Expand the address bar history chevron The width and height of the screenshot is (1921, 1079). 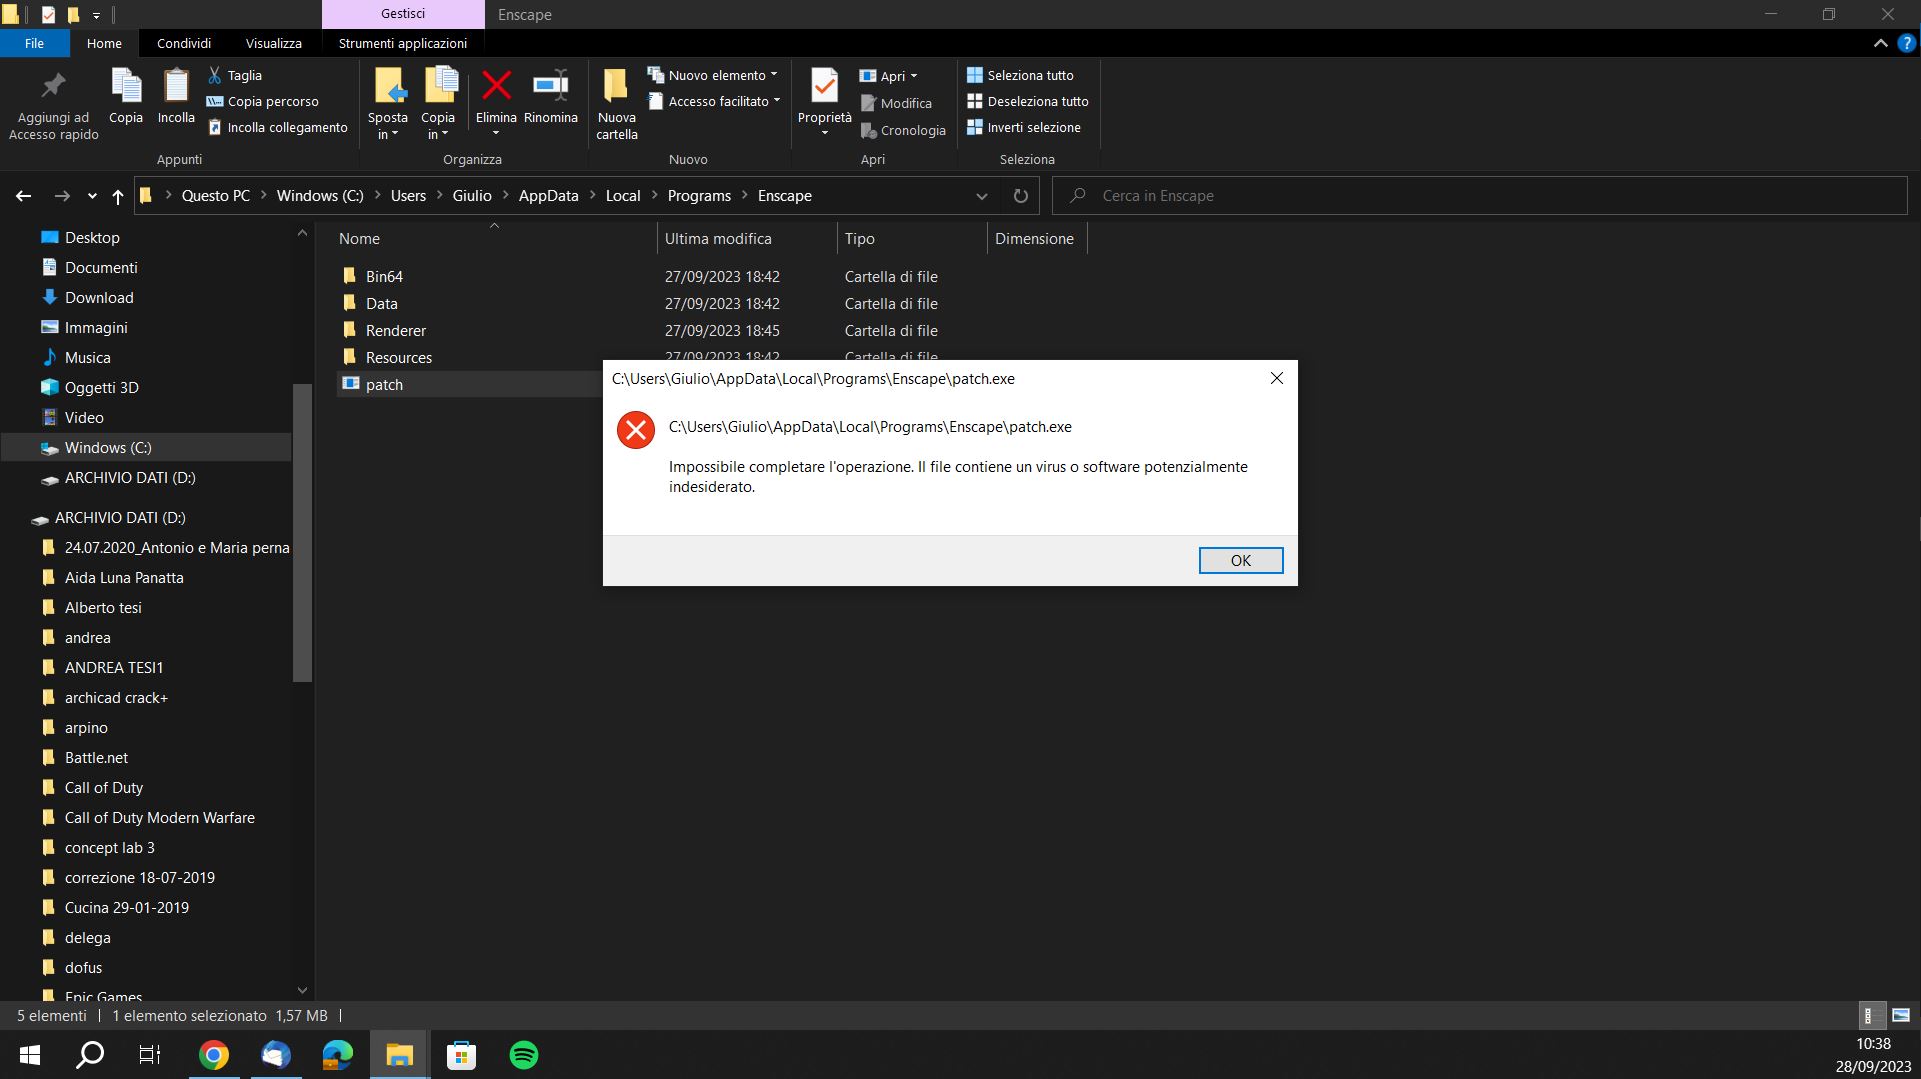coord(981,196)
